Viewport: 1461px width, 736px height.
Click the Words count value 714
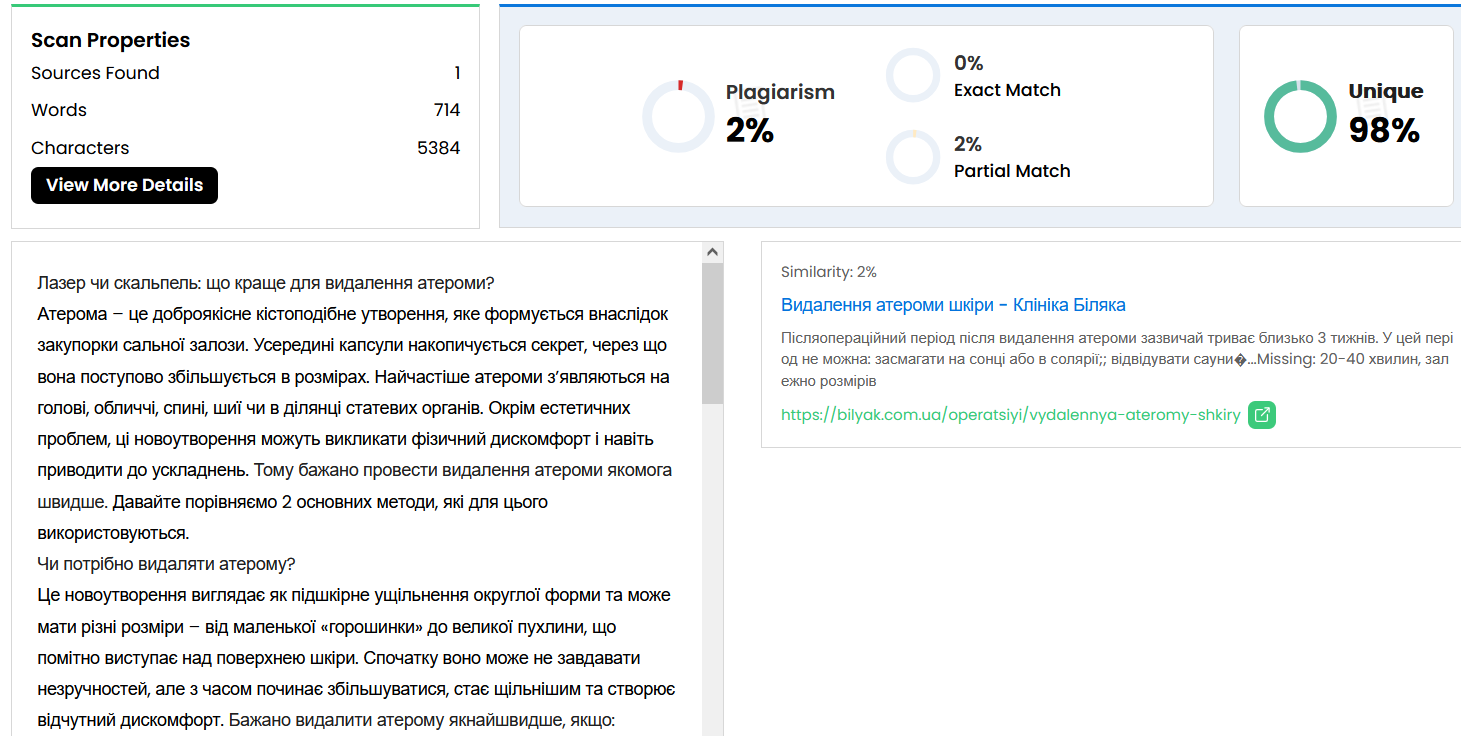(447, 110)
